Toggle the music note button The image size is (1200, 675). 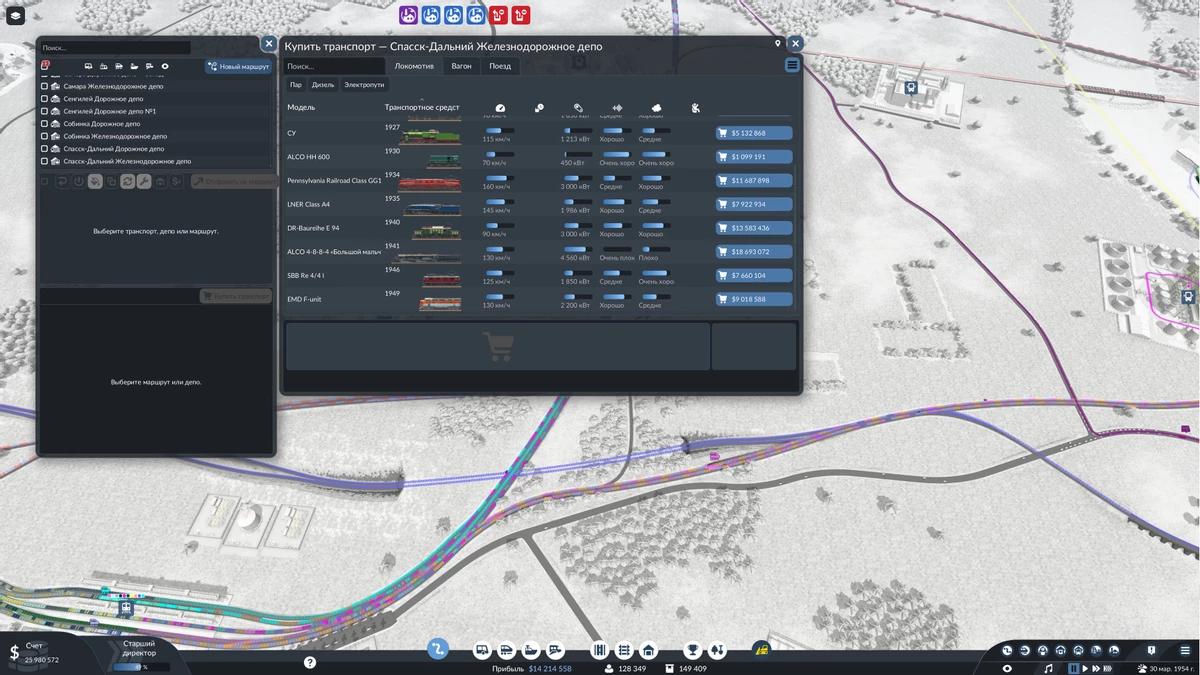coord(1048,668)
